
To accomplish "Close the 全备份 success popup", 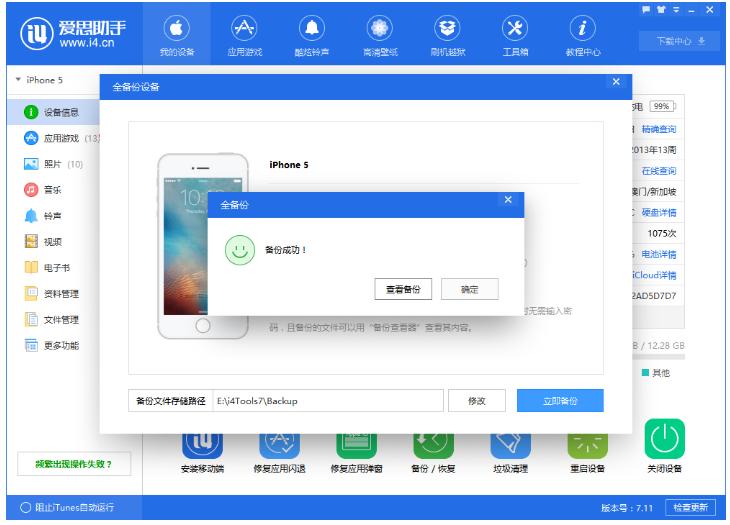I will pyautogui.click(x=508, y=200).
